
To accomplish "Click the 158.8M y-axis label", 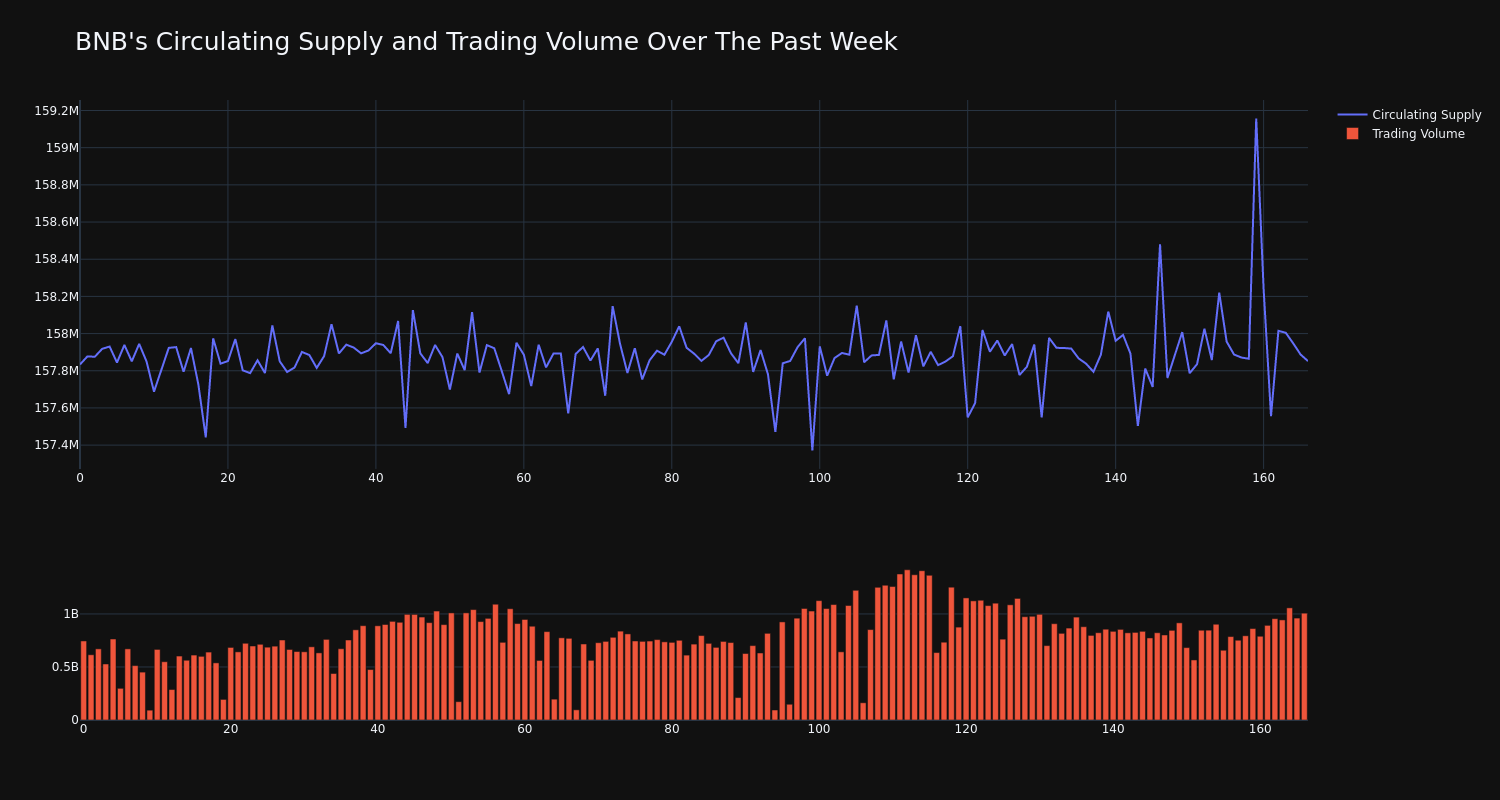I will pos(56,185).
